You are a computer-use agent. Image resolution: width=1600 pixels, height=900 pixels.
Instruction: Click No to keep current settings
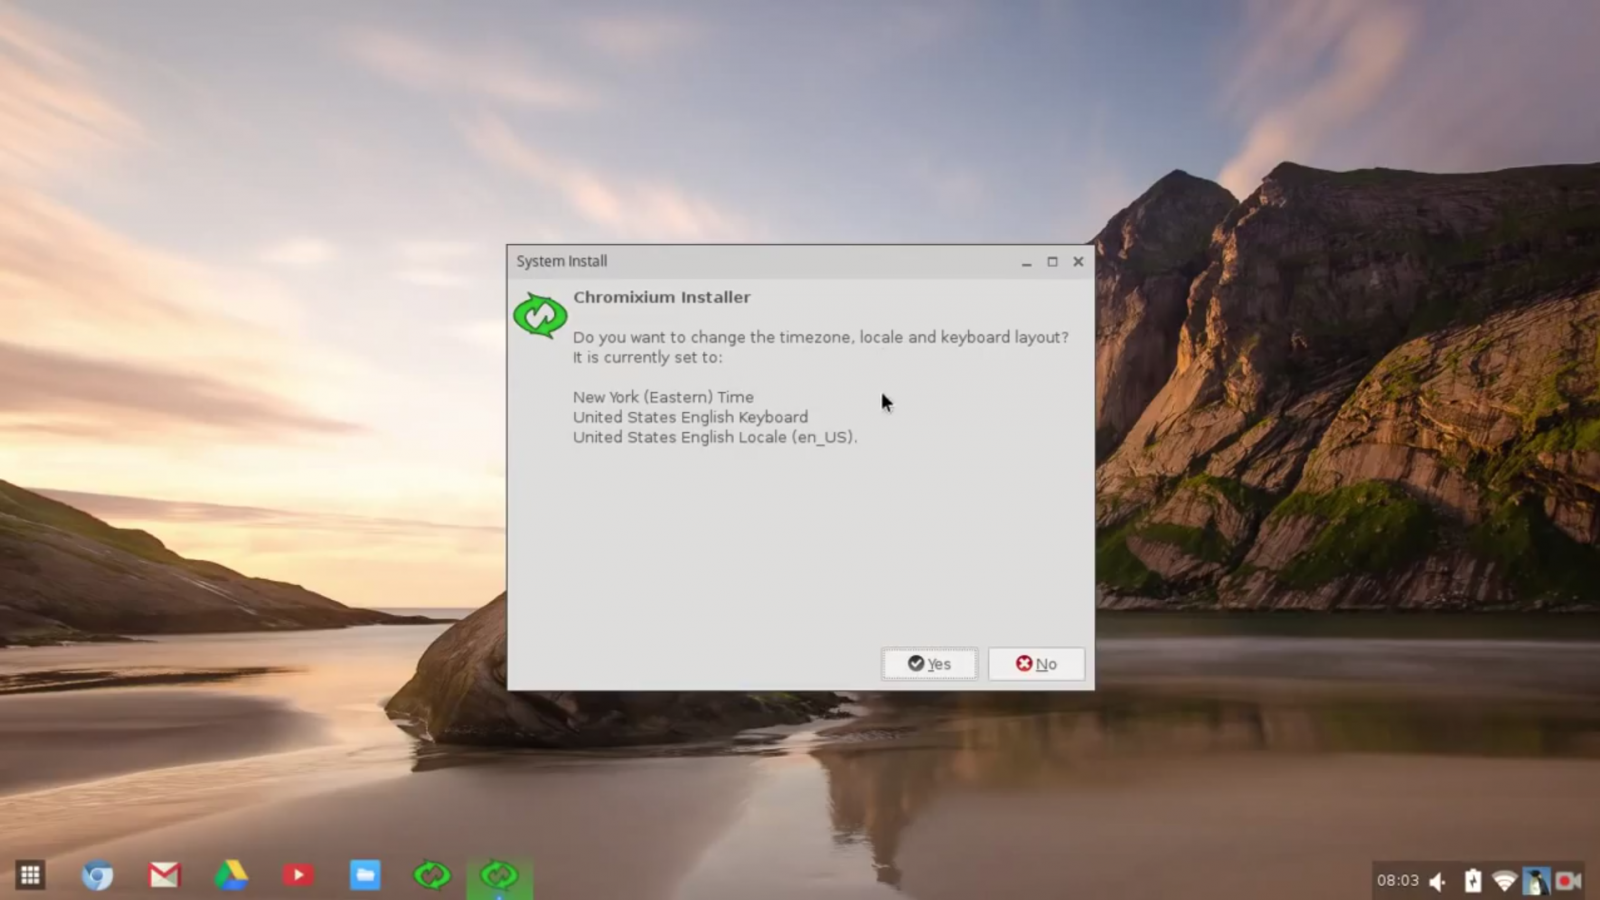coord(1036,664)
